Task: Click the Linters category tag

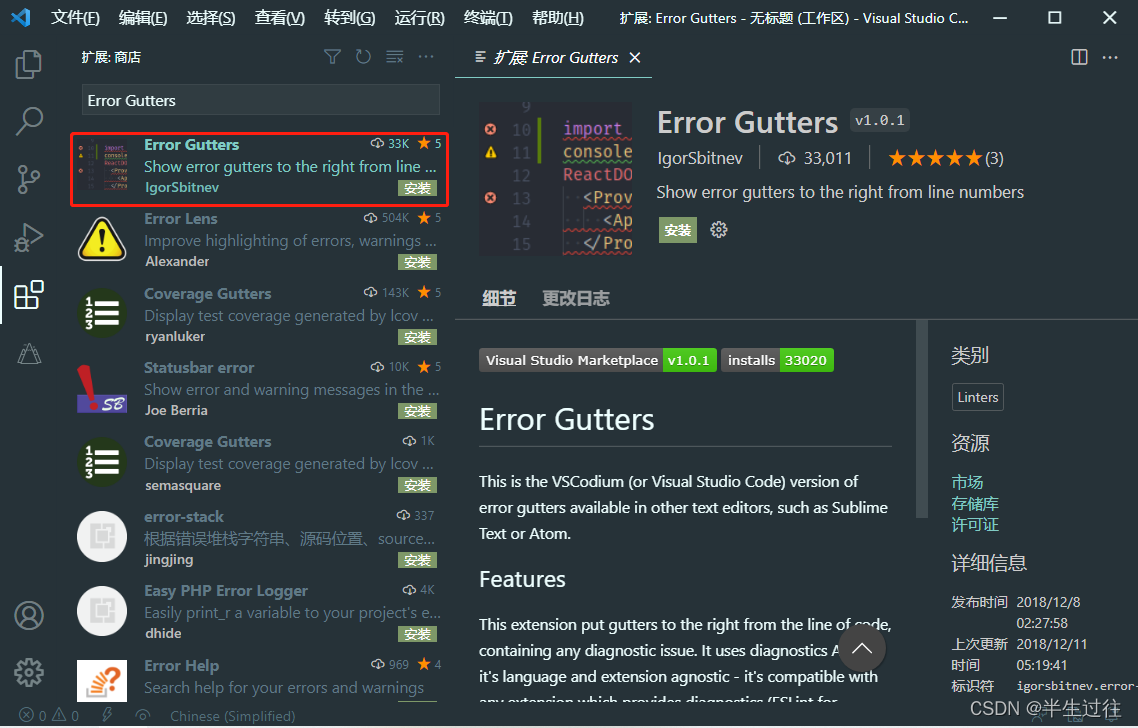Action: [x=978, y=397]
